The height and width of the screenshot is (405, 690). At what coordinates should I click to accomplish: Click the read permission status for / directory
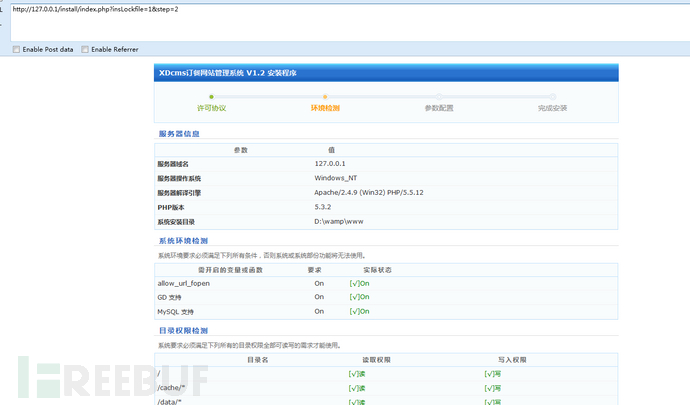click(357, 374)
